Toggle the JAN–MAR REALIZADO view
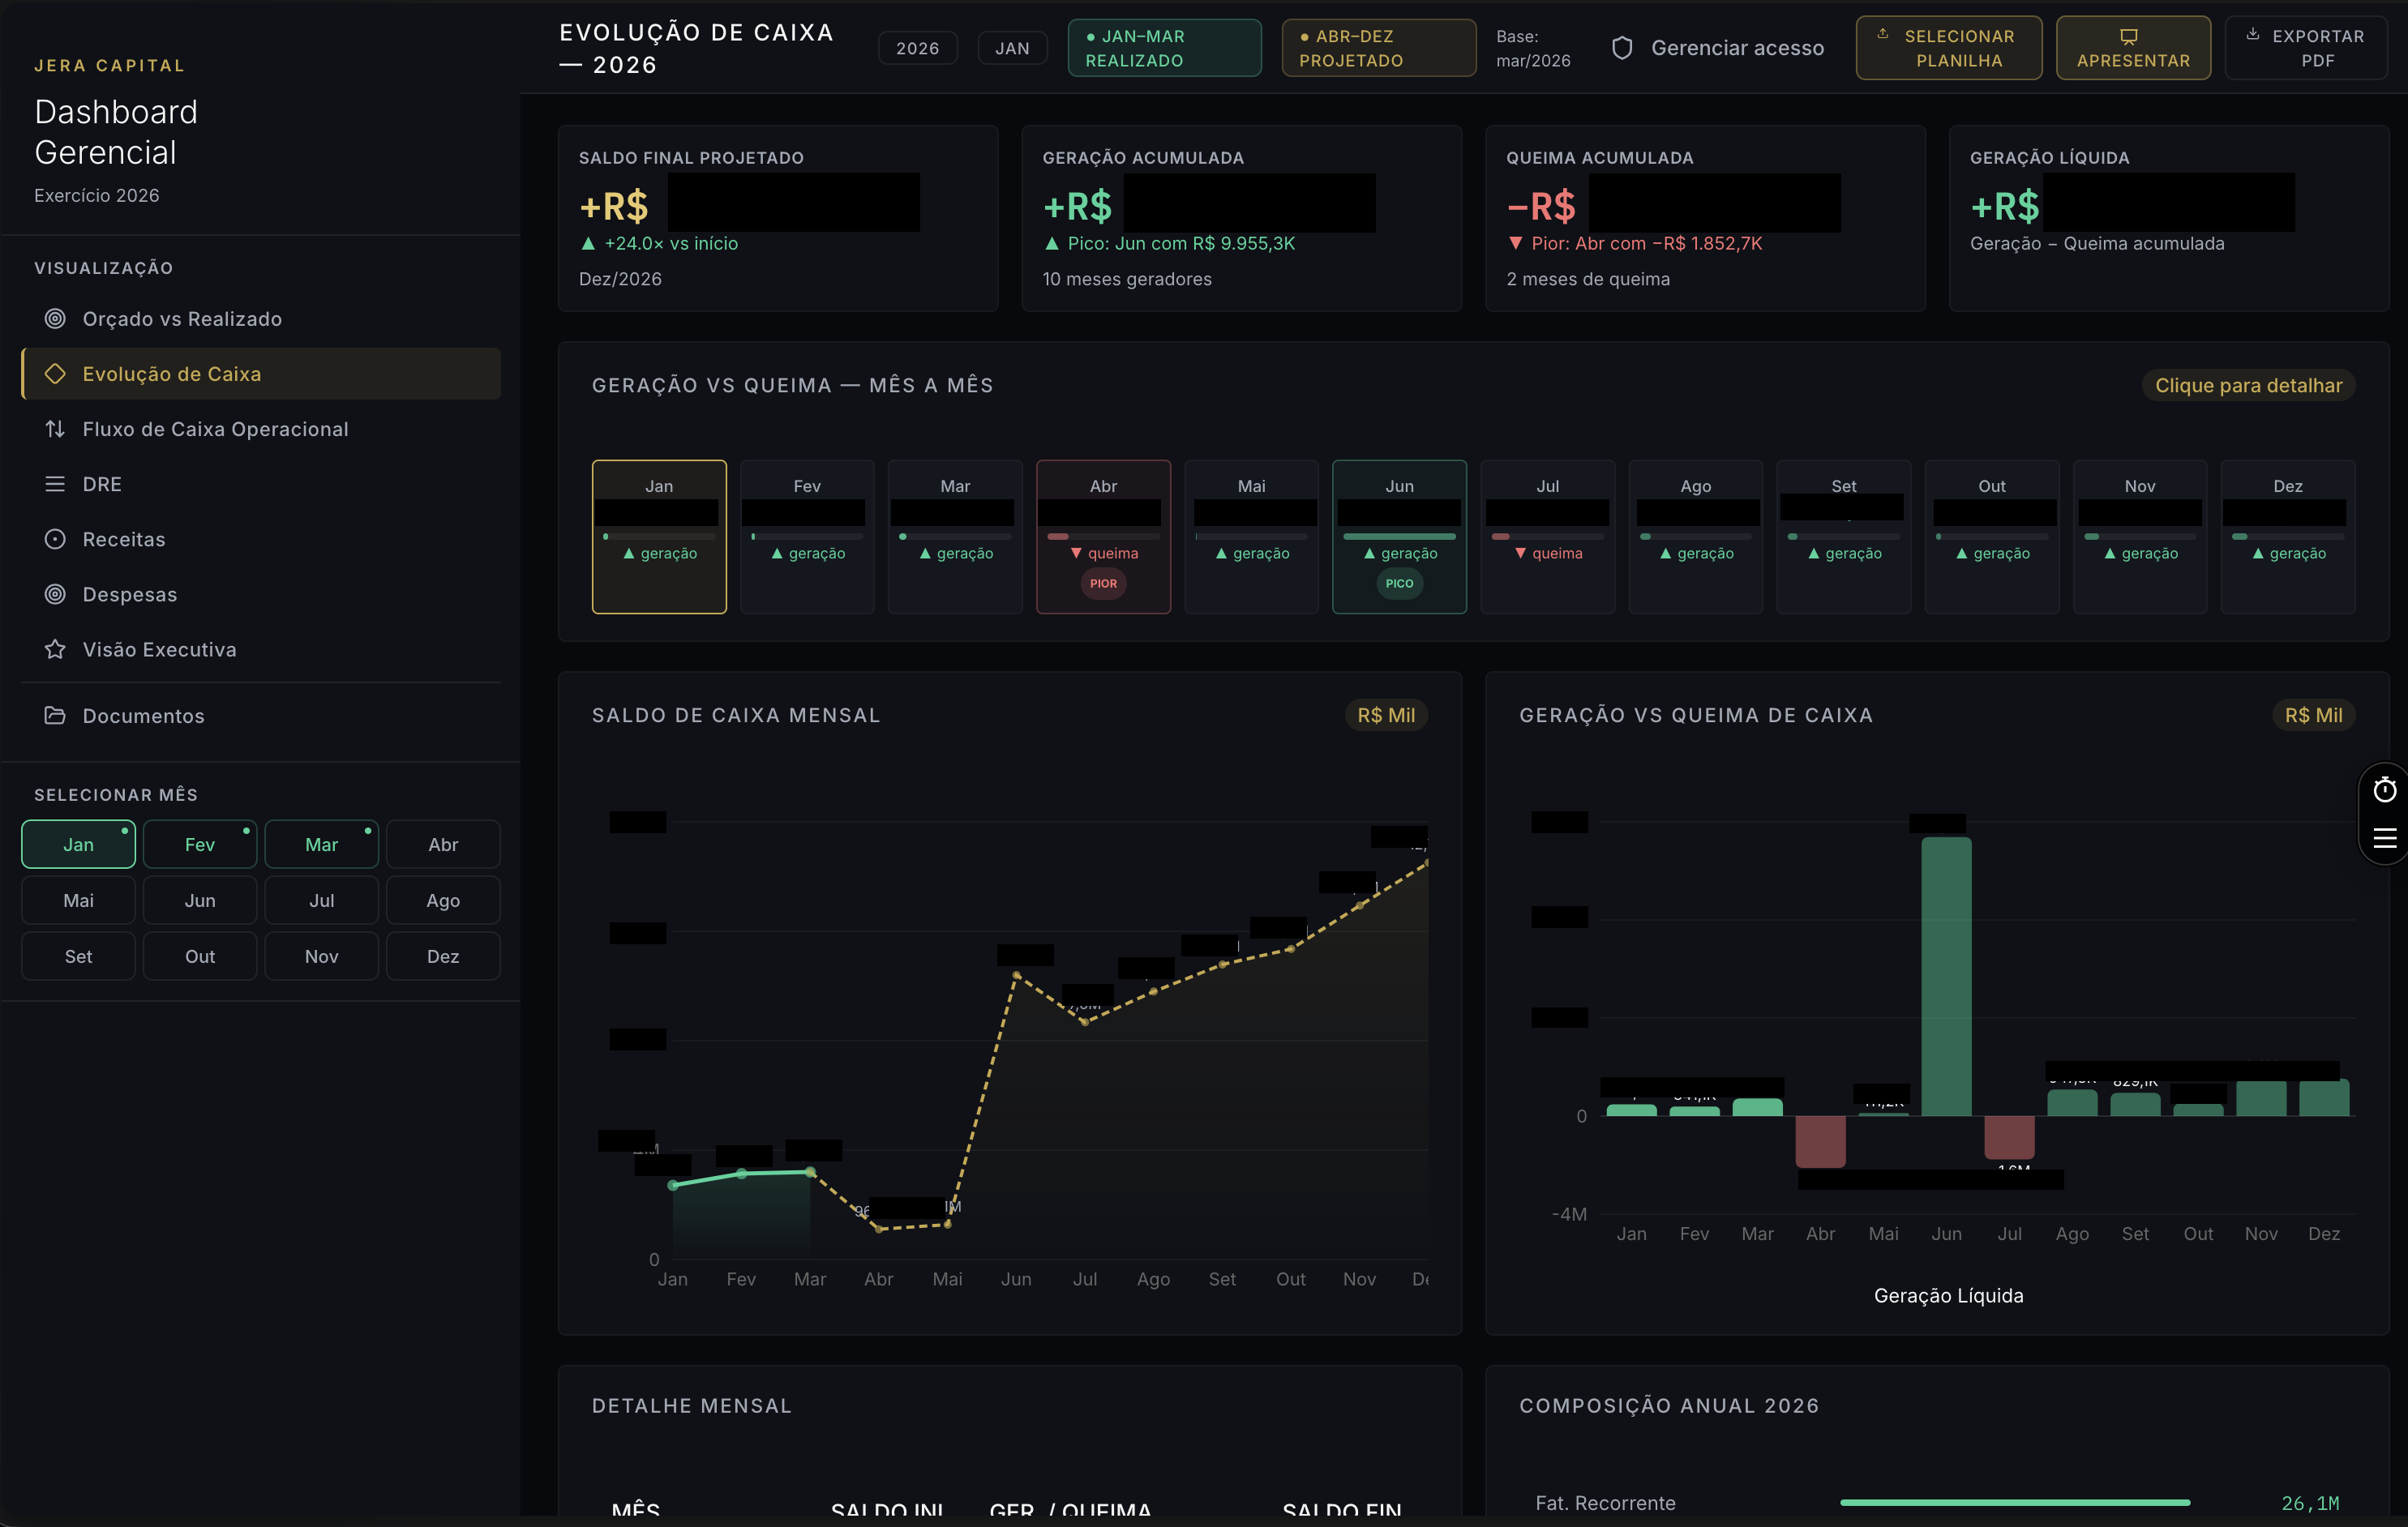The image size is (2408, 1527). (1163, 47)
